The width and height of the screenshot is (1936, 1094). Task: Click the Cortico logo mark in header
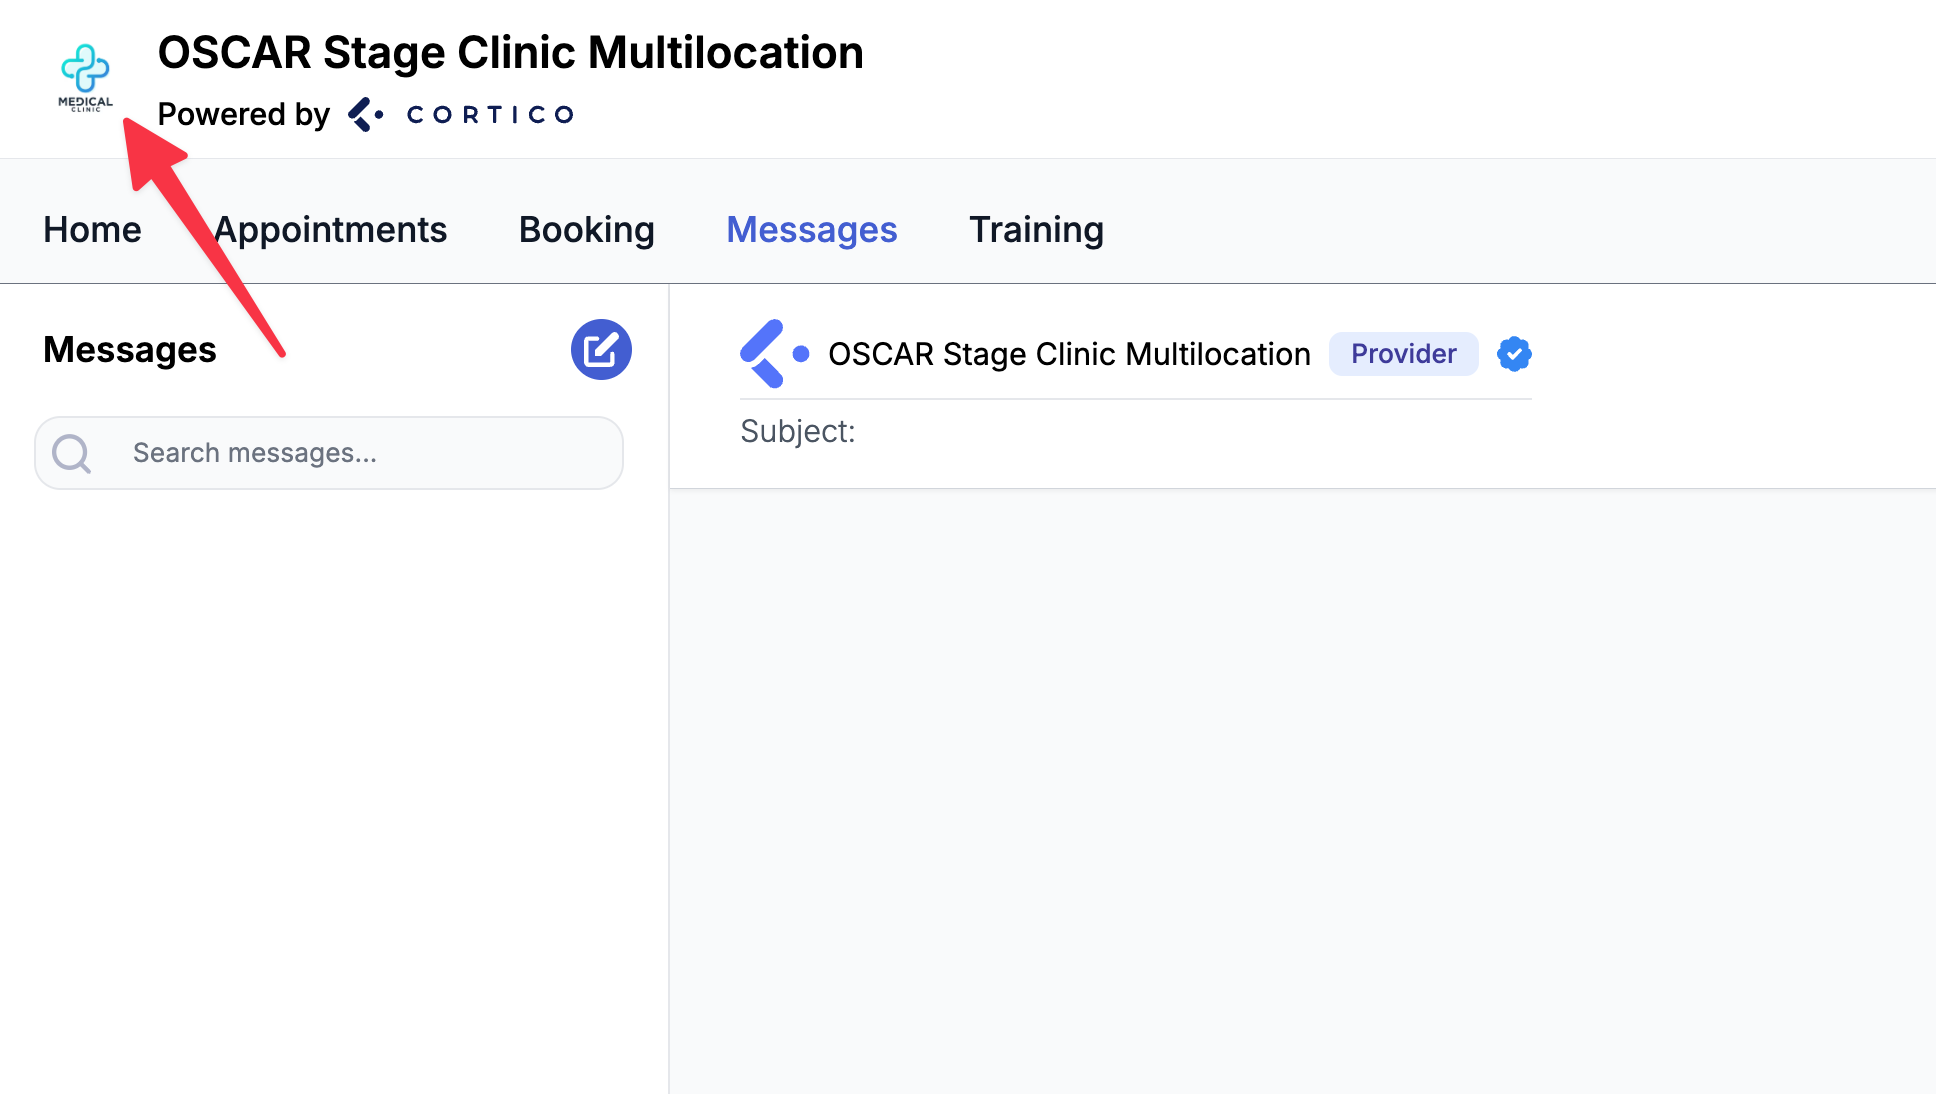click(x=365, y=115)
